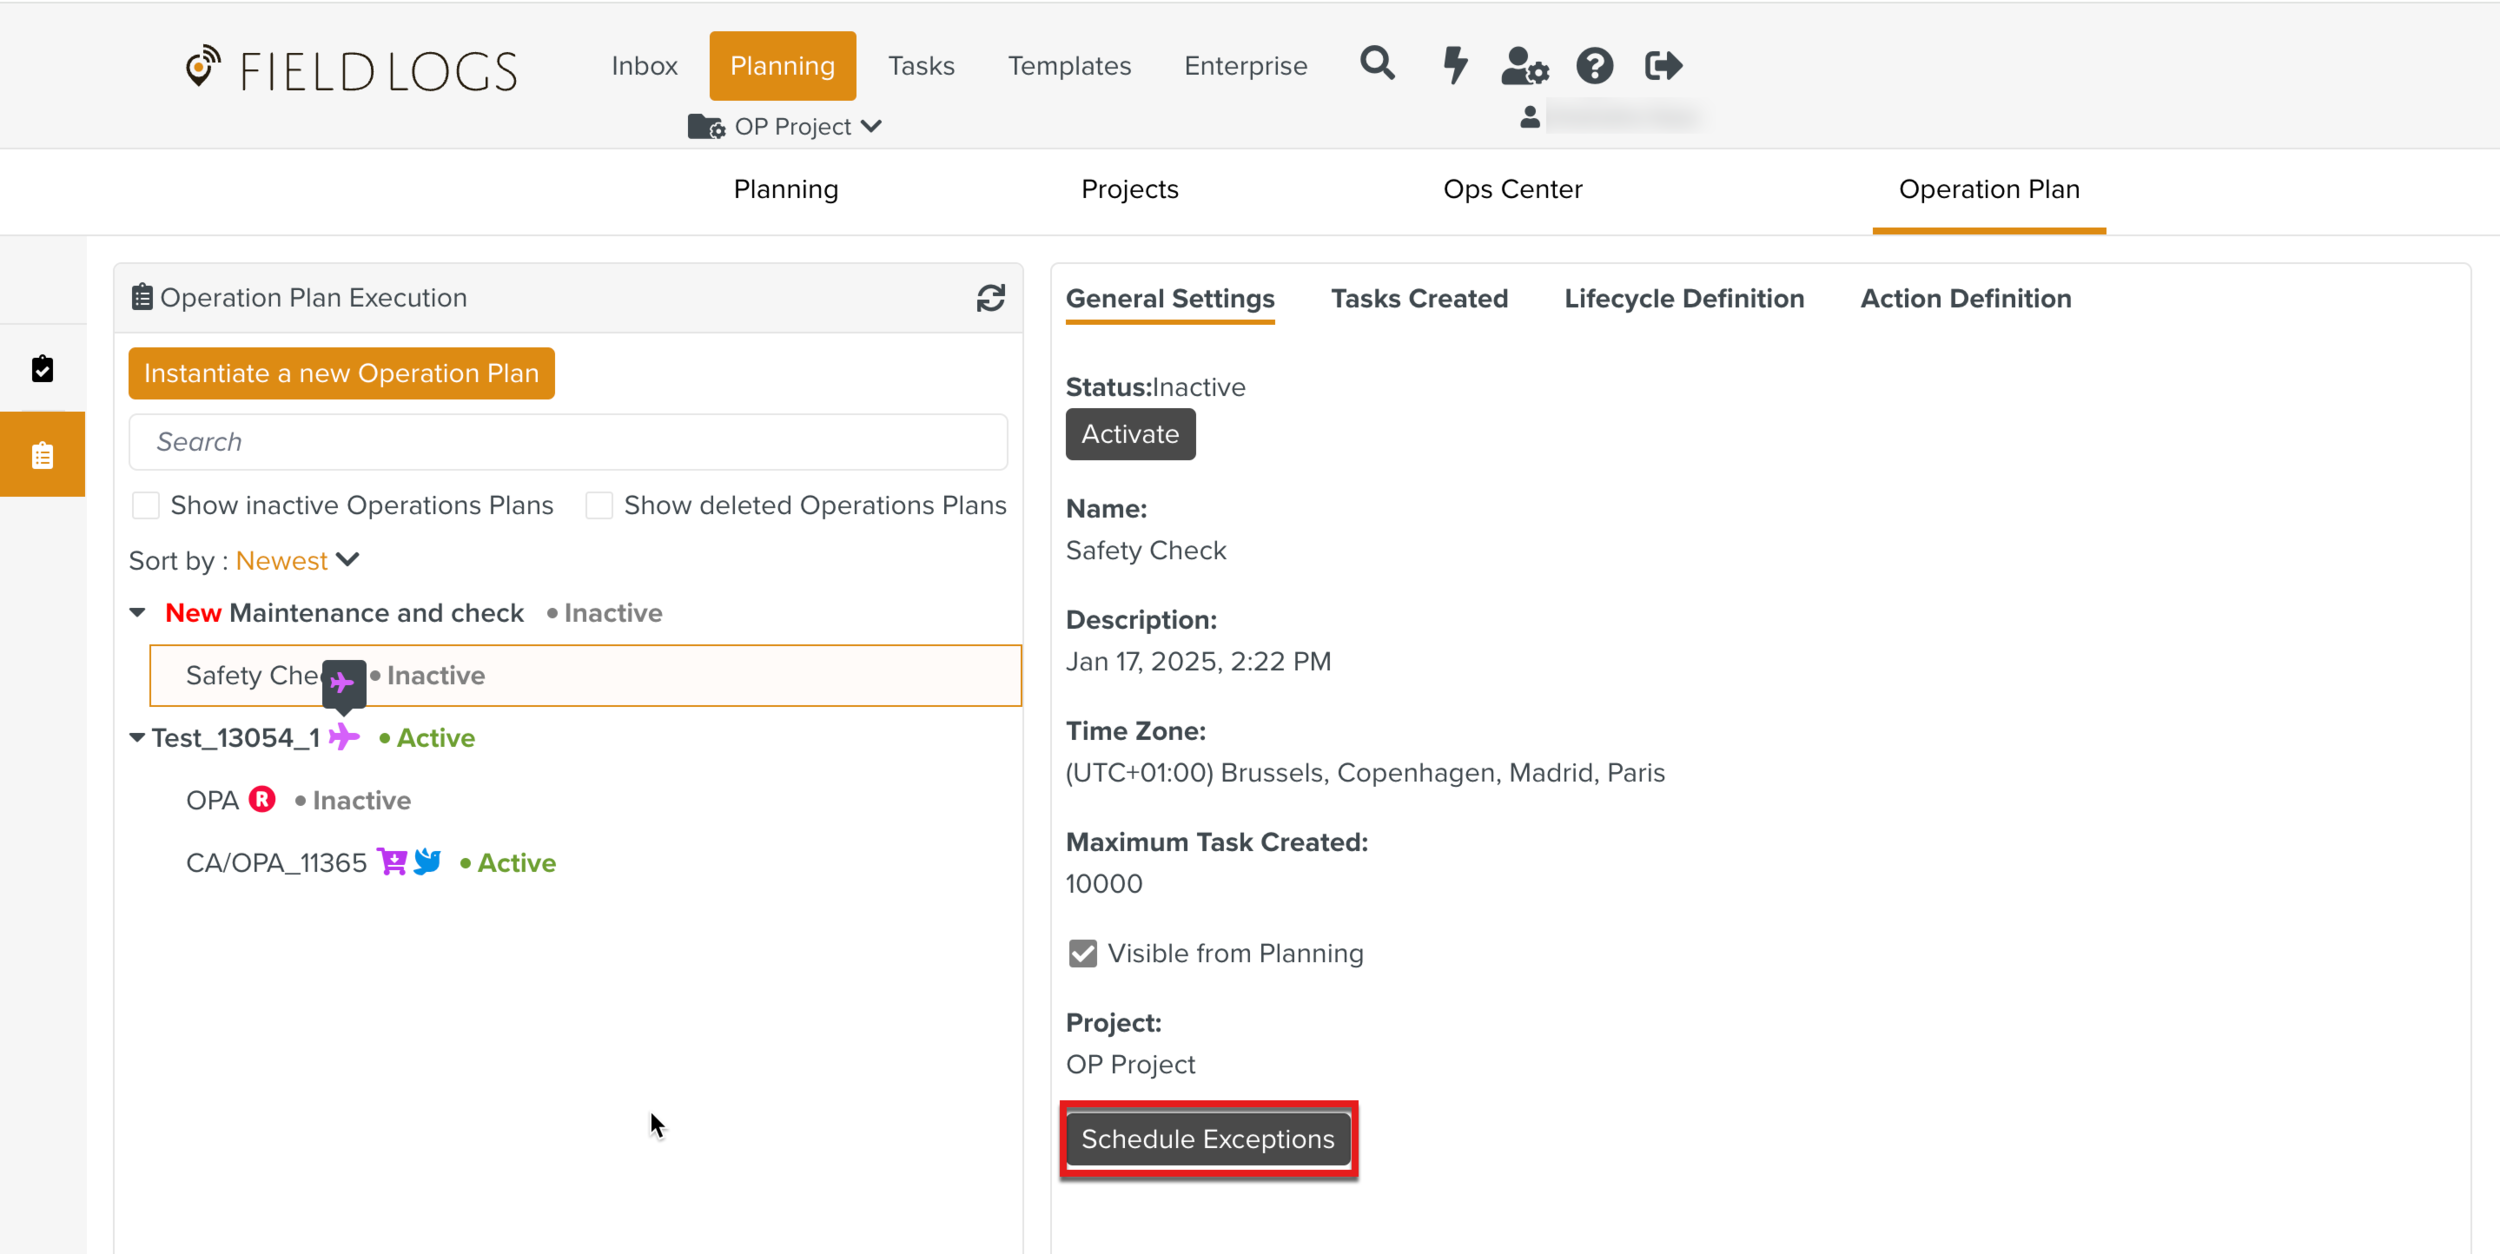Screen dimensions: 2500x1254
Task: Enable Show inactive Operations Plans checkbox
Action: point(146,505)
